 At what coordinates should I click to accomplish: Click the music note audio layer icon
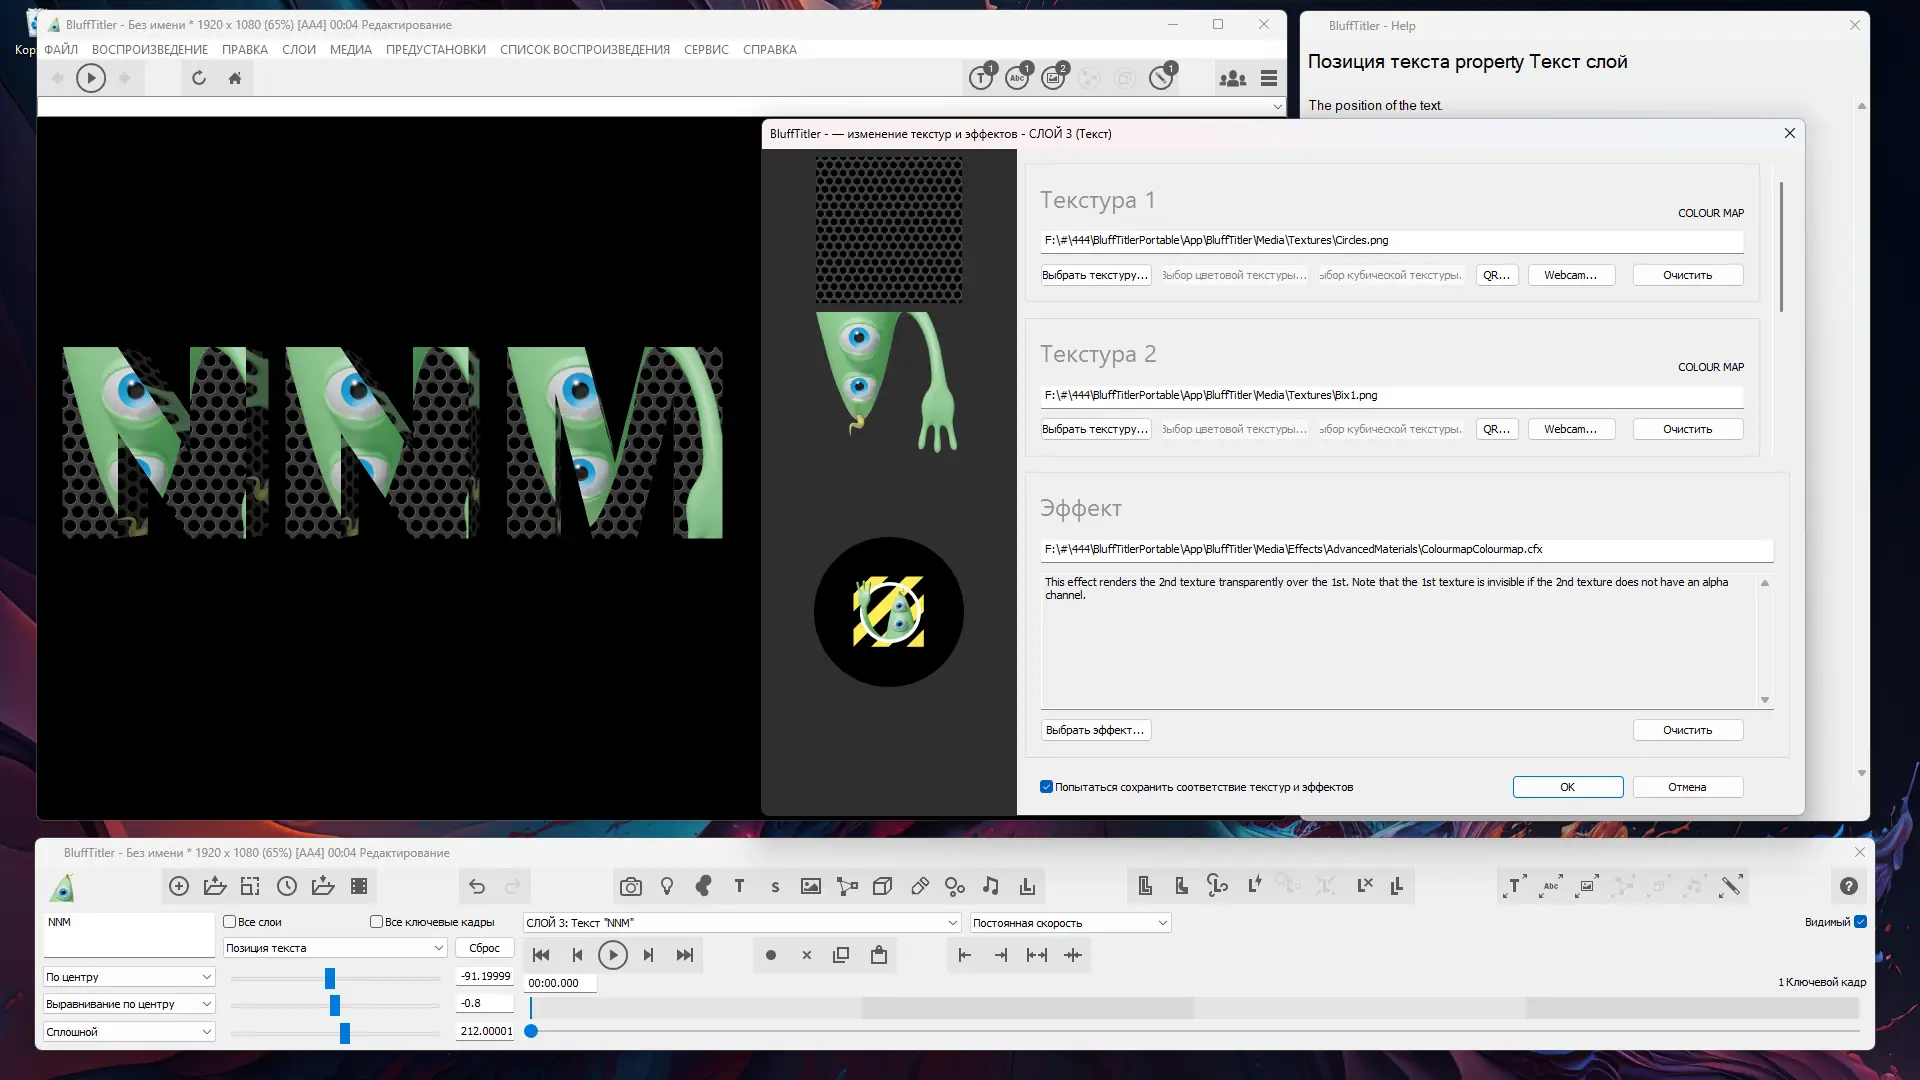[990, 886]
